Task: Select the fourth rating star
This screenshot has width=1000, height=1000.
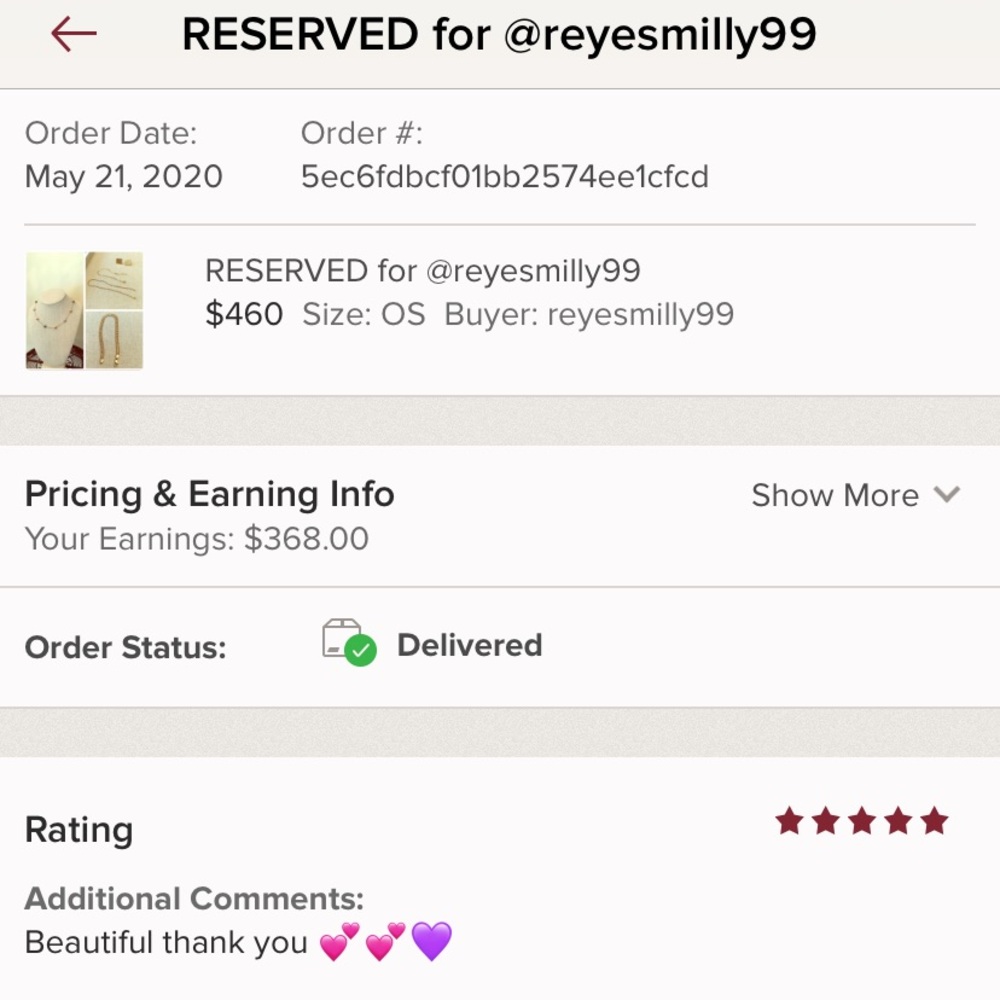Action: [x=899, y=821]
